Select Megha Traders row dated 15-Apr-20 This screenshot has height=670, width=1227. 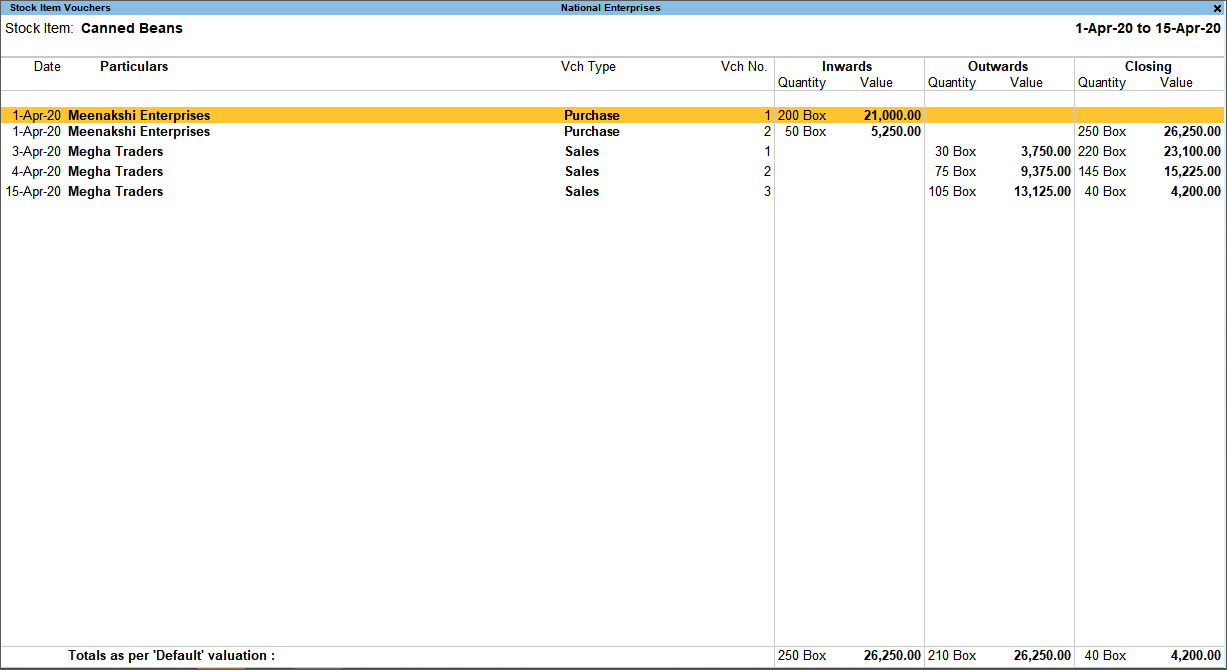(x=612, y=192)
